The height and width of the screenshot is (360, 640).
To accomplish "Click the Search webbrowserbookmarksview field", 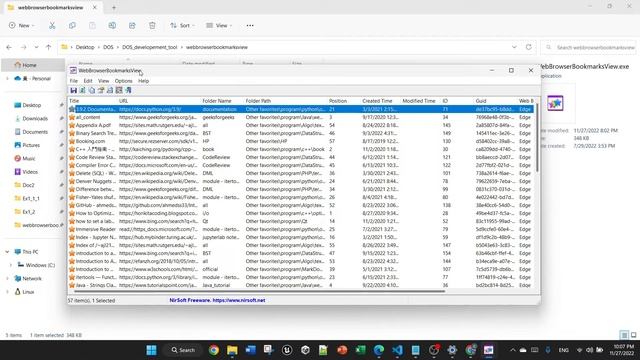I will (589, 47).
